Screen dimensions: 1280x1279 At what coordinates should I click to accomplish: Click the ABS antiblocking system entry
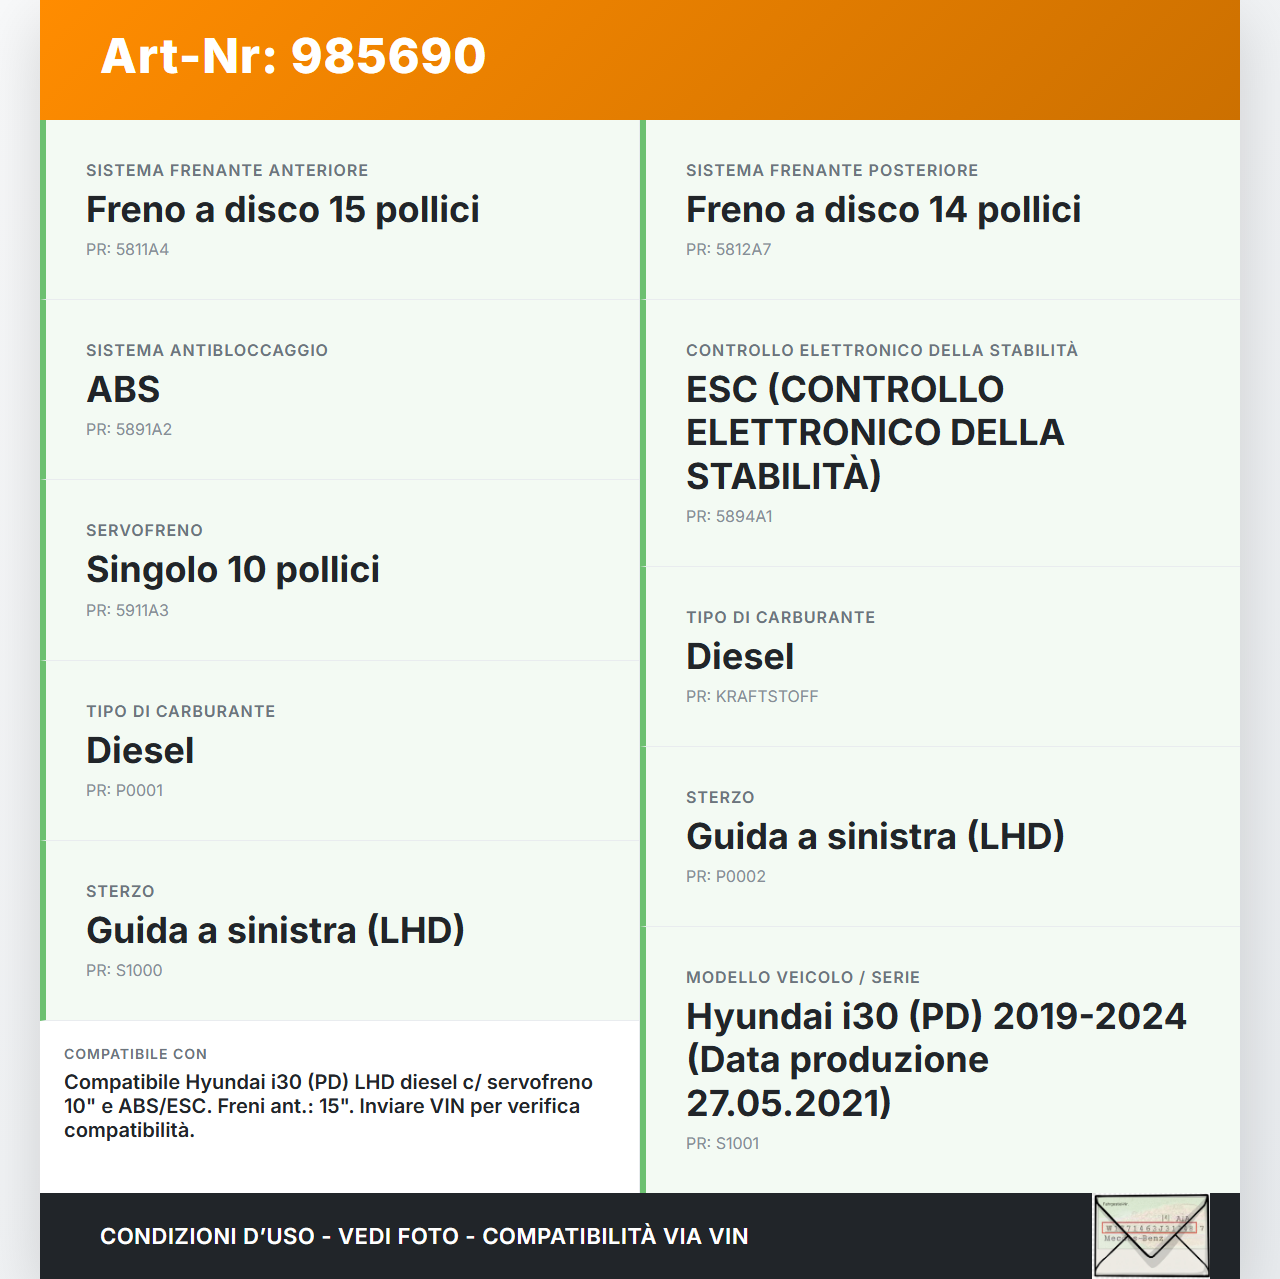pyautogui.click(x=124, y=390)
